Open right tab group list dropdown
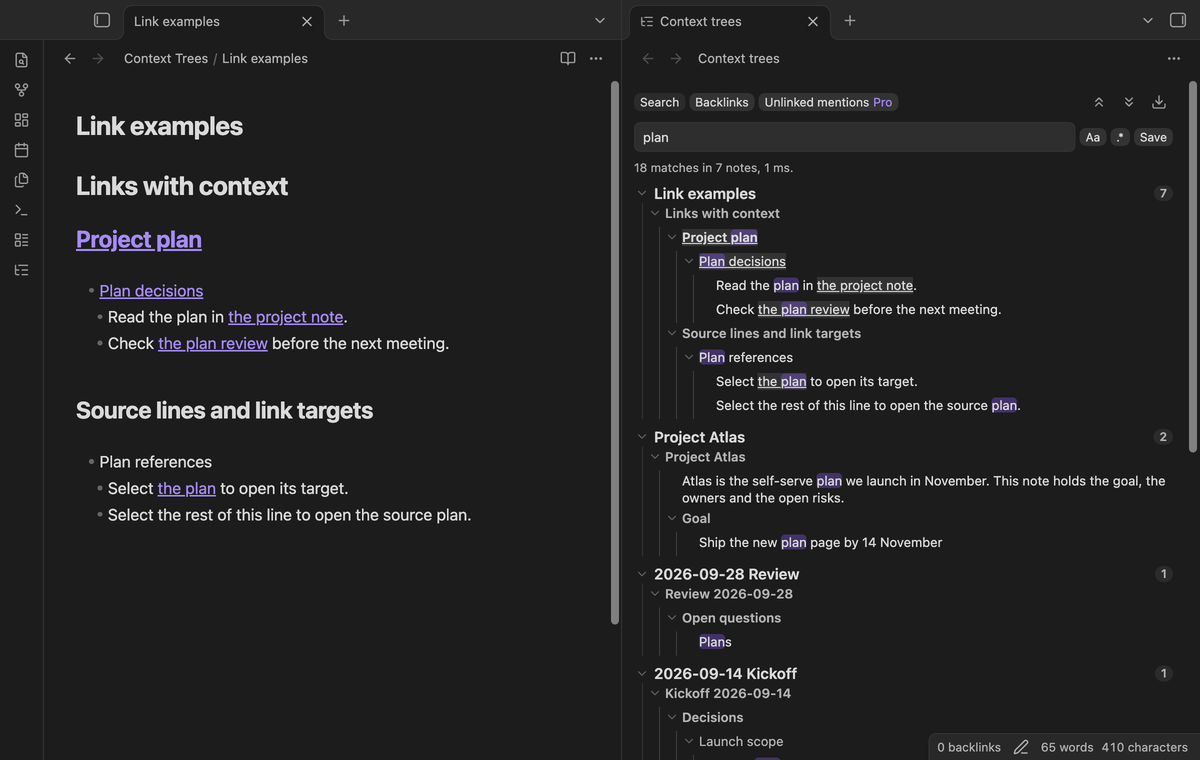The height and width of the screenshot is (760, 1200). coord(1147,20)
